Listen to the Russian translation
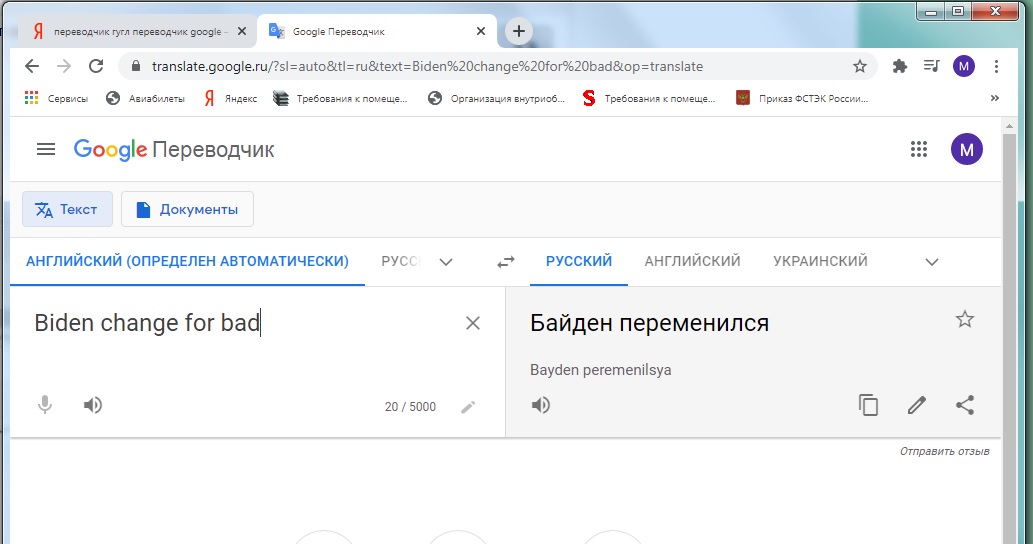This screenshot has height=544, width=1033. (x=540, y=405)
